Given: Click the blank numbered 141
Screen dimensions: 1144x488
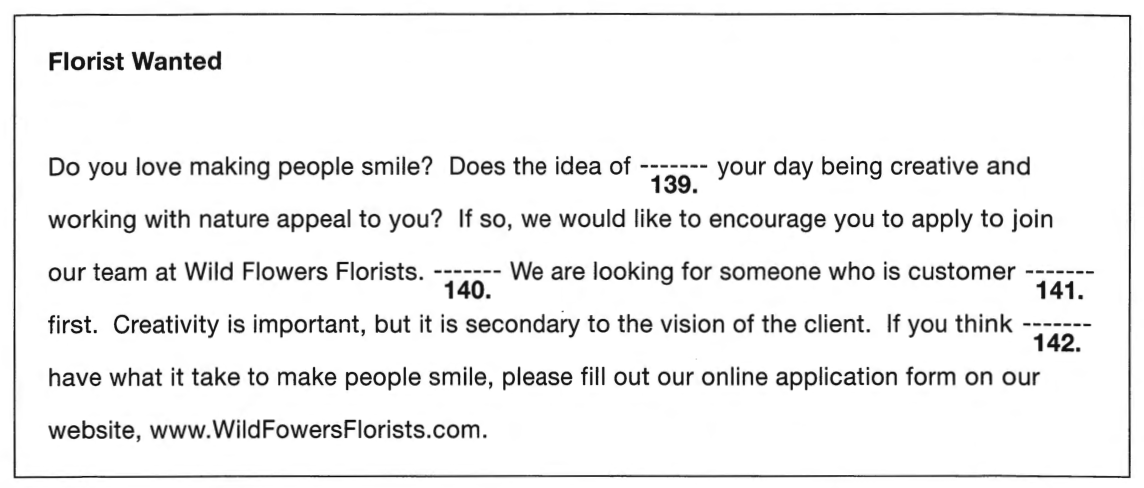Looking at the screenshot, I should click(1060, 273).
